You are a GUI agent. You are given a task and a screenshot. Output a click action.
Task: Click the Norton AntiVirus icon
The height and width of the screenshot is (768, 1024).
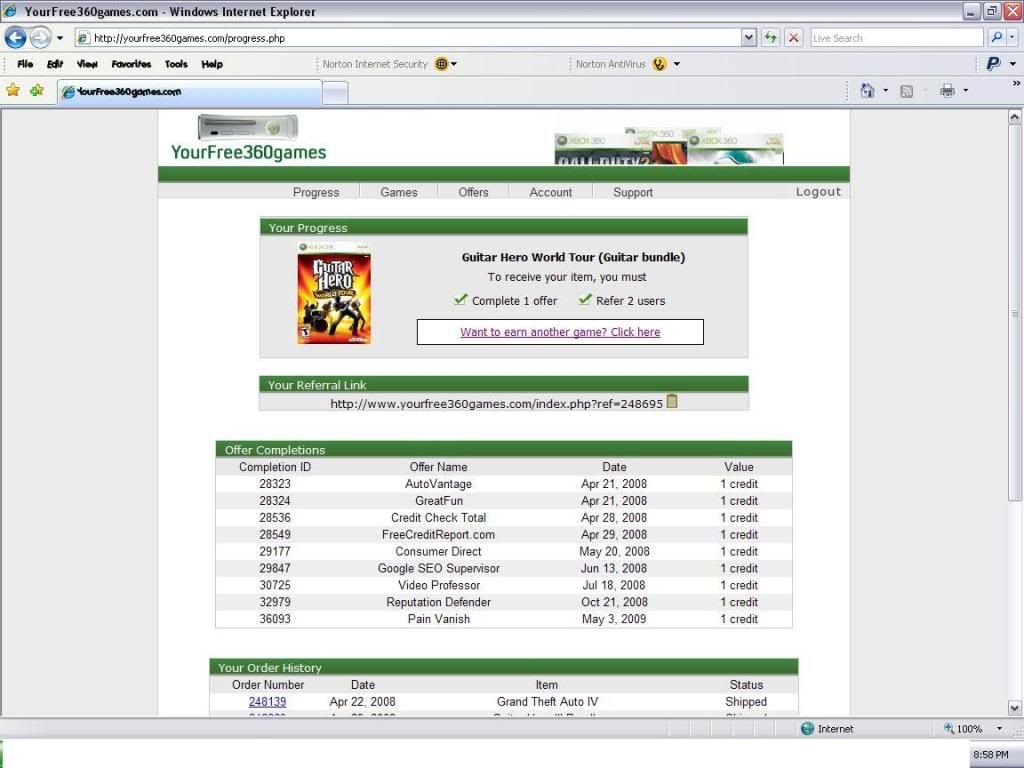pos(660,64)
